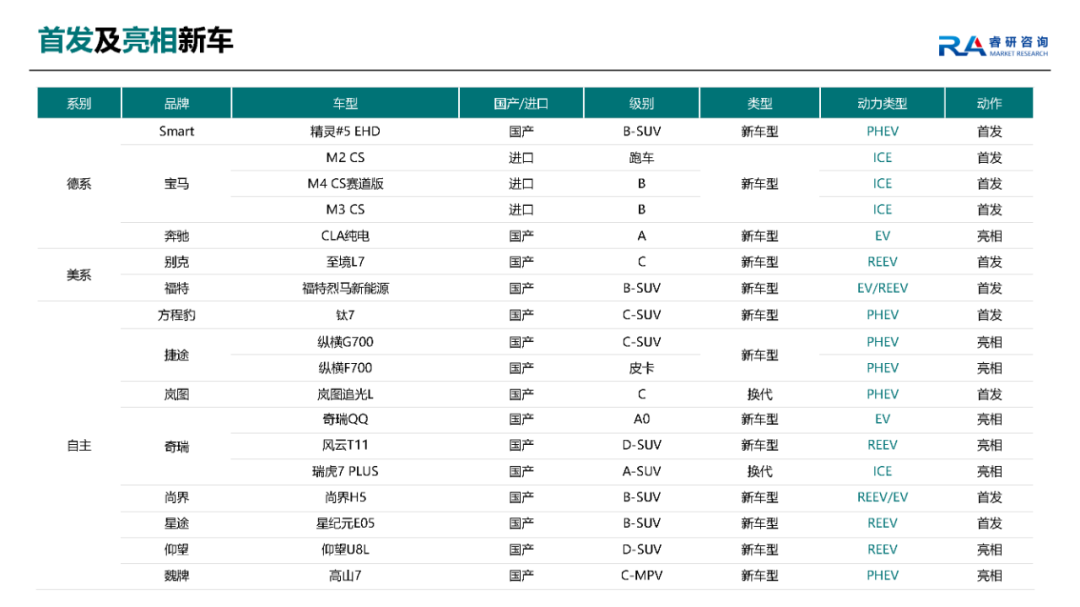Click the EV/REEV powertrain cell

point(882,288)
